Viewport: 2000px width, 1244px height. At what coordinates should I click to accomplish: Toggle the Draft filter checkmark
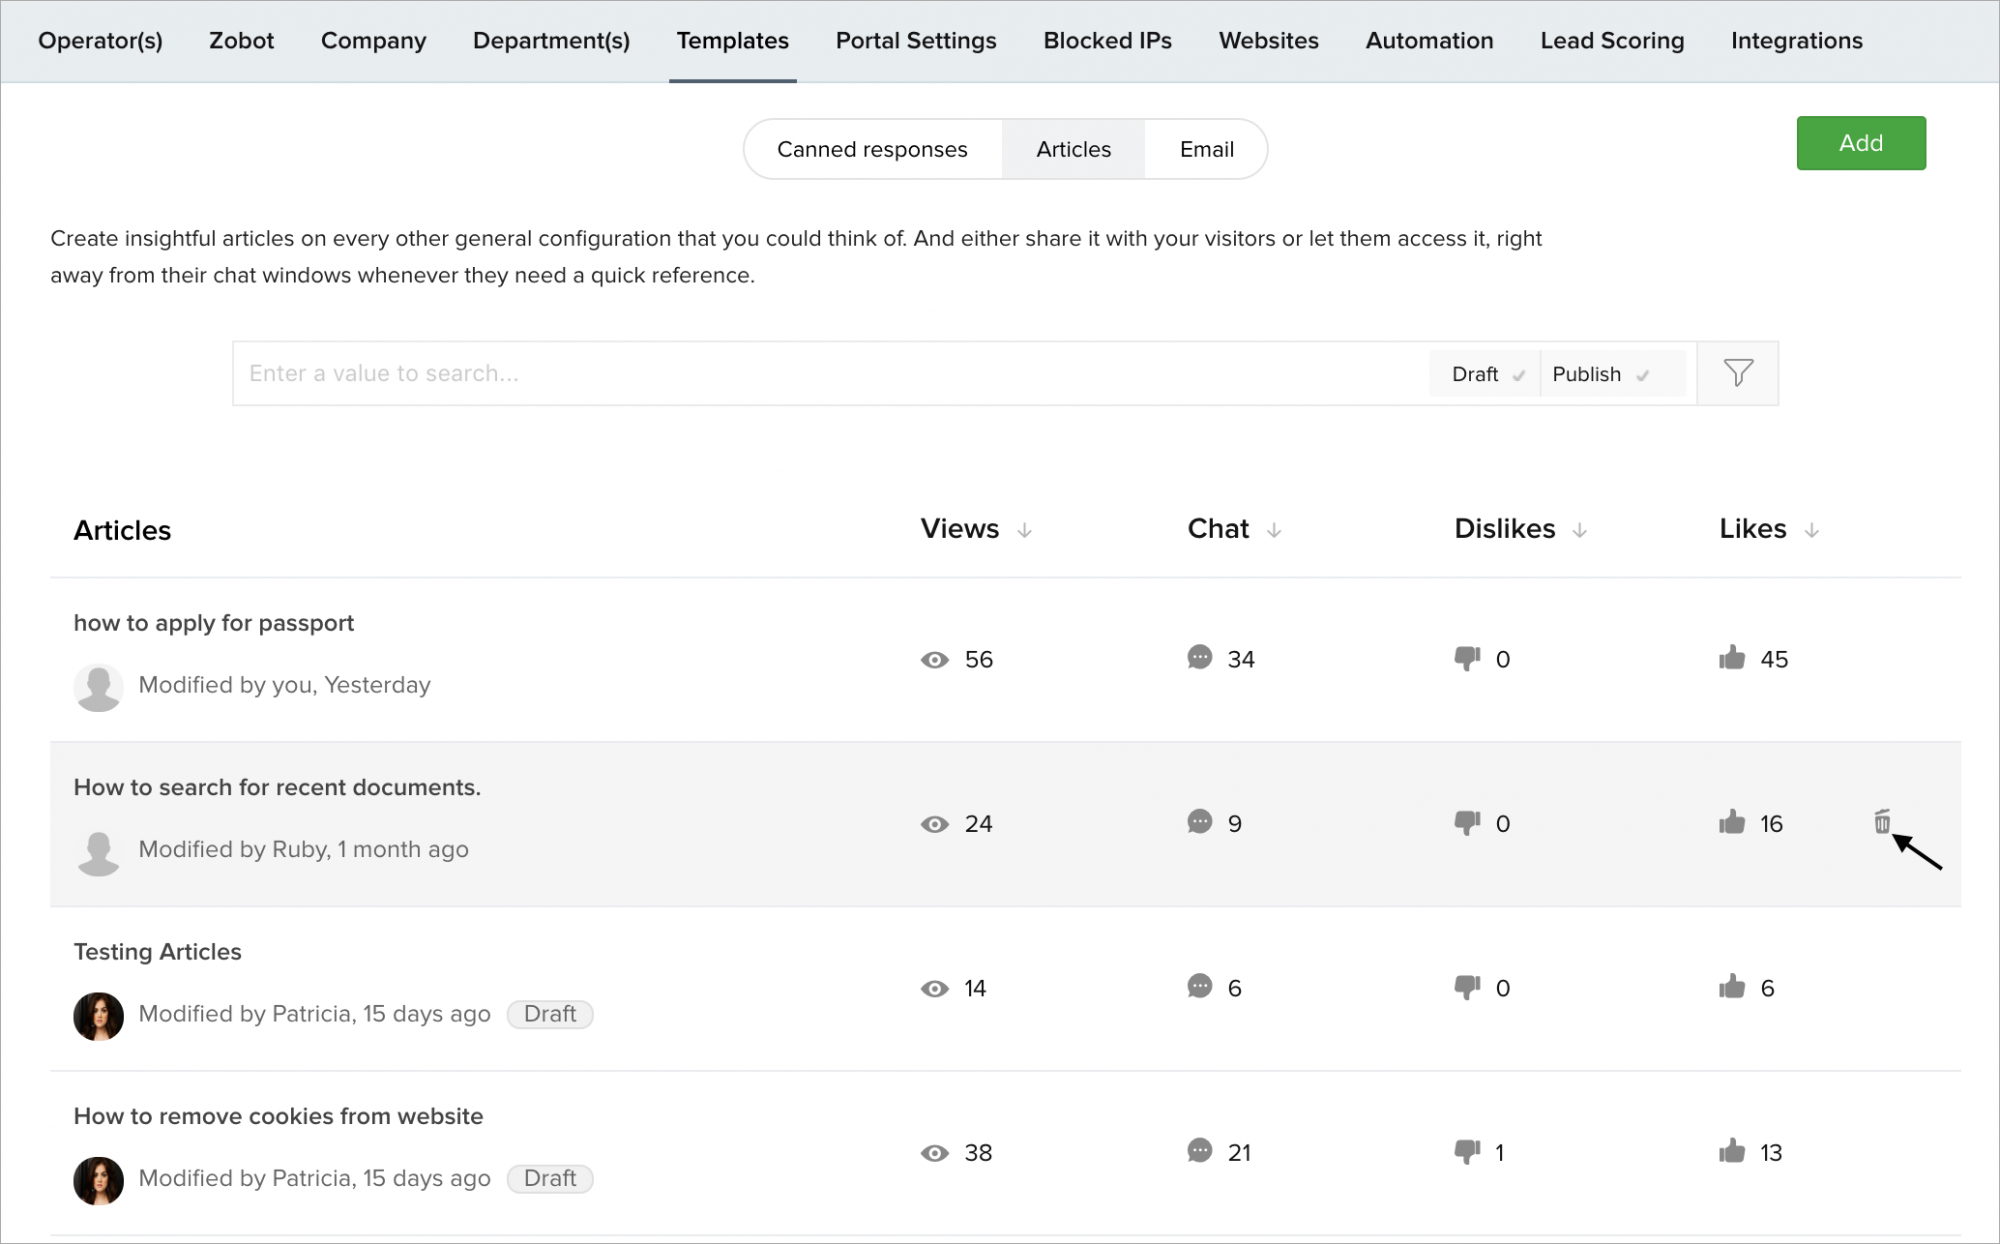pyautogui.click(x=1519, y=375)
